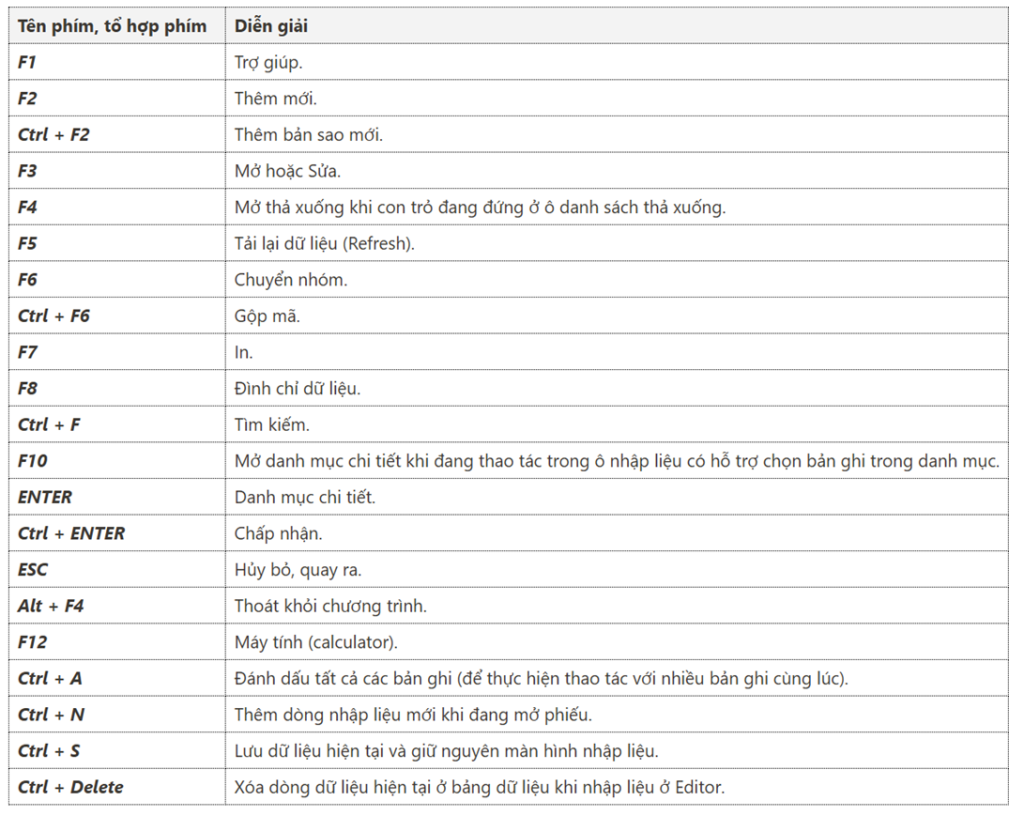1024x816 pixels.
Task: Click the "Thêm mới." description text
Action: [275, 98]
